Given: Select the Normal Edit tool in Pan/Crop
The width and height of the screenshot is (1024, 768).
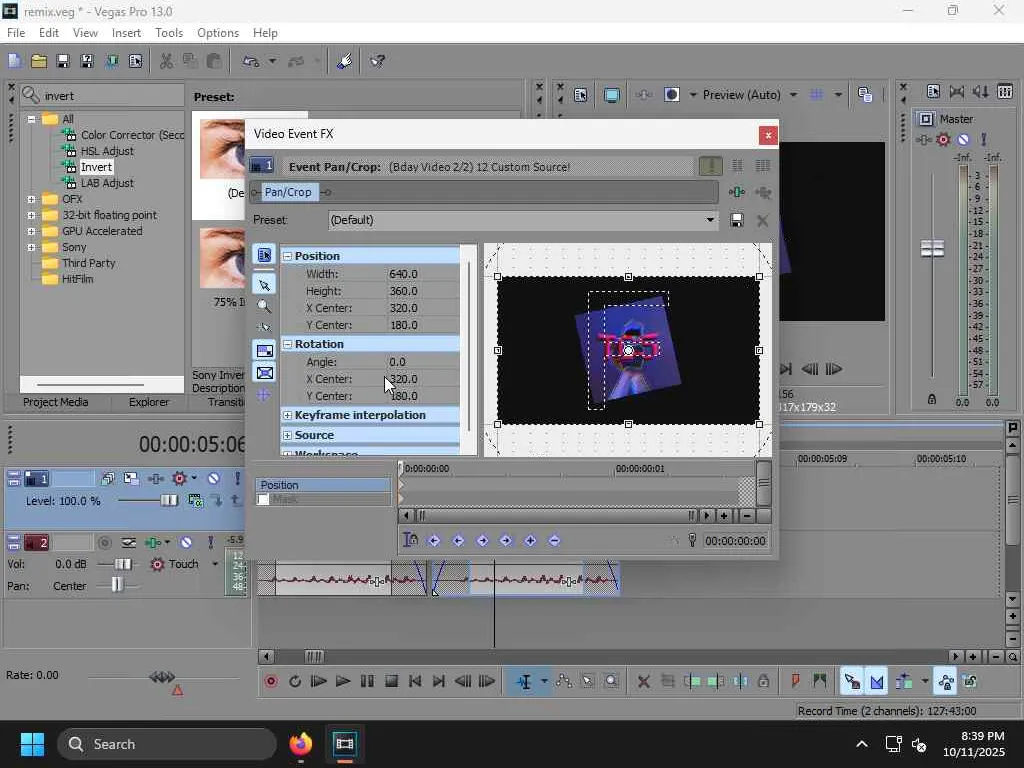Looking at the screenshot, I should [264, 285].
